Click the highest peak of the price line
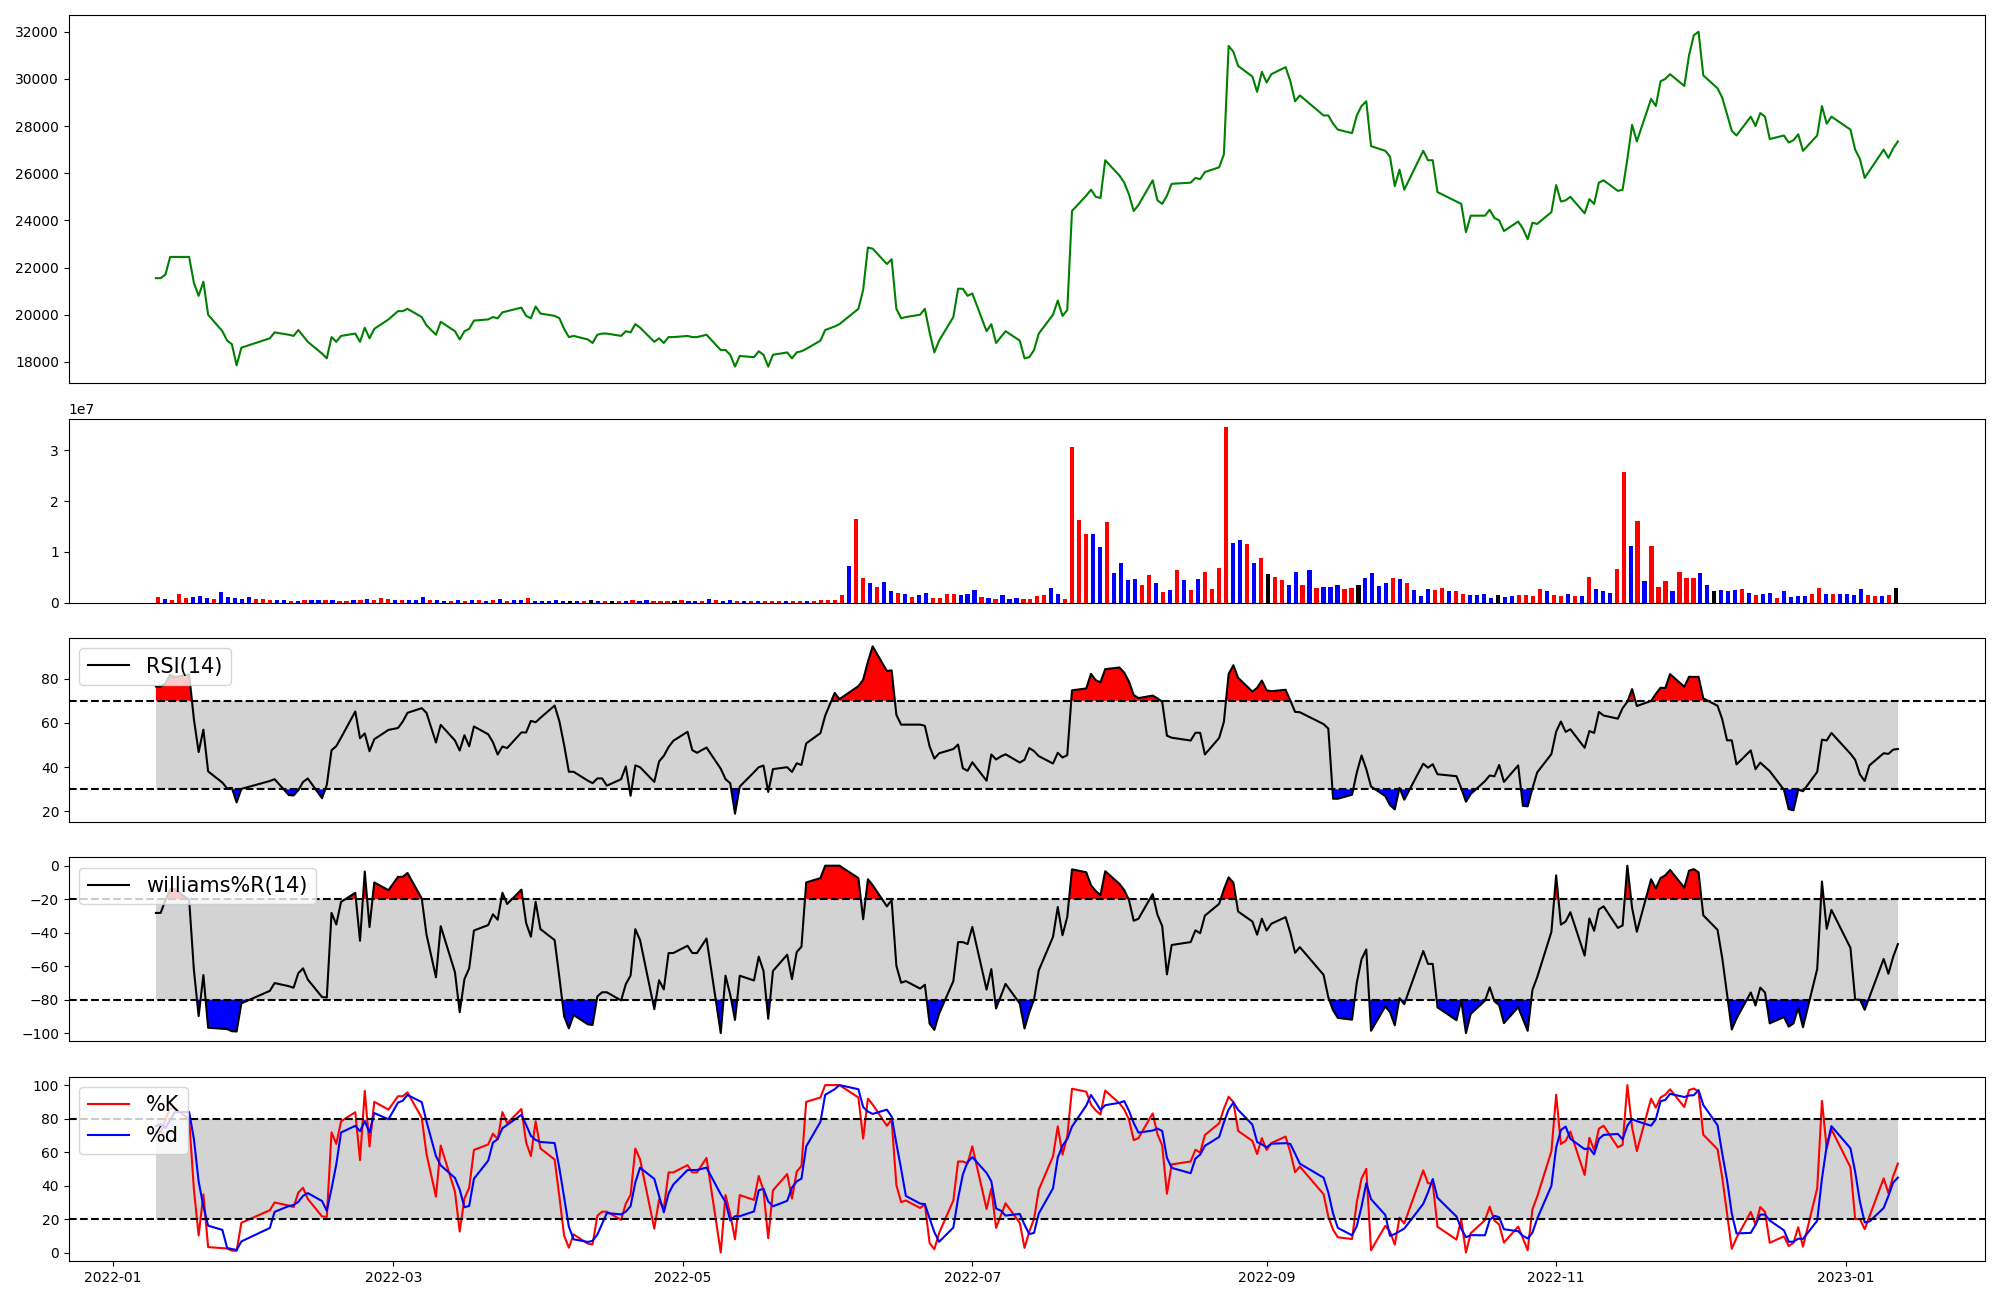 [x=1698, y=32]
